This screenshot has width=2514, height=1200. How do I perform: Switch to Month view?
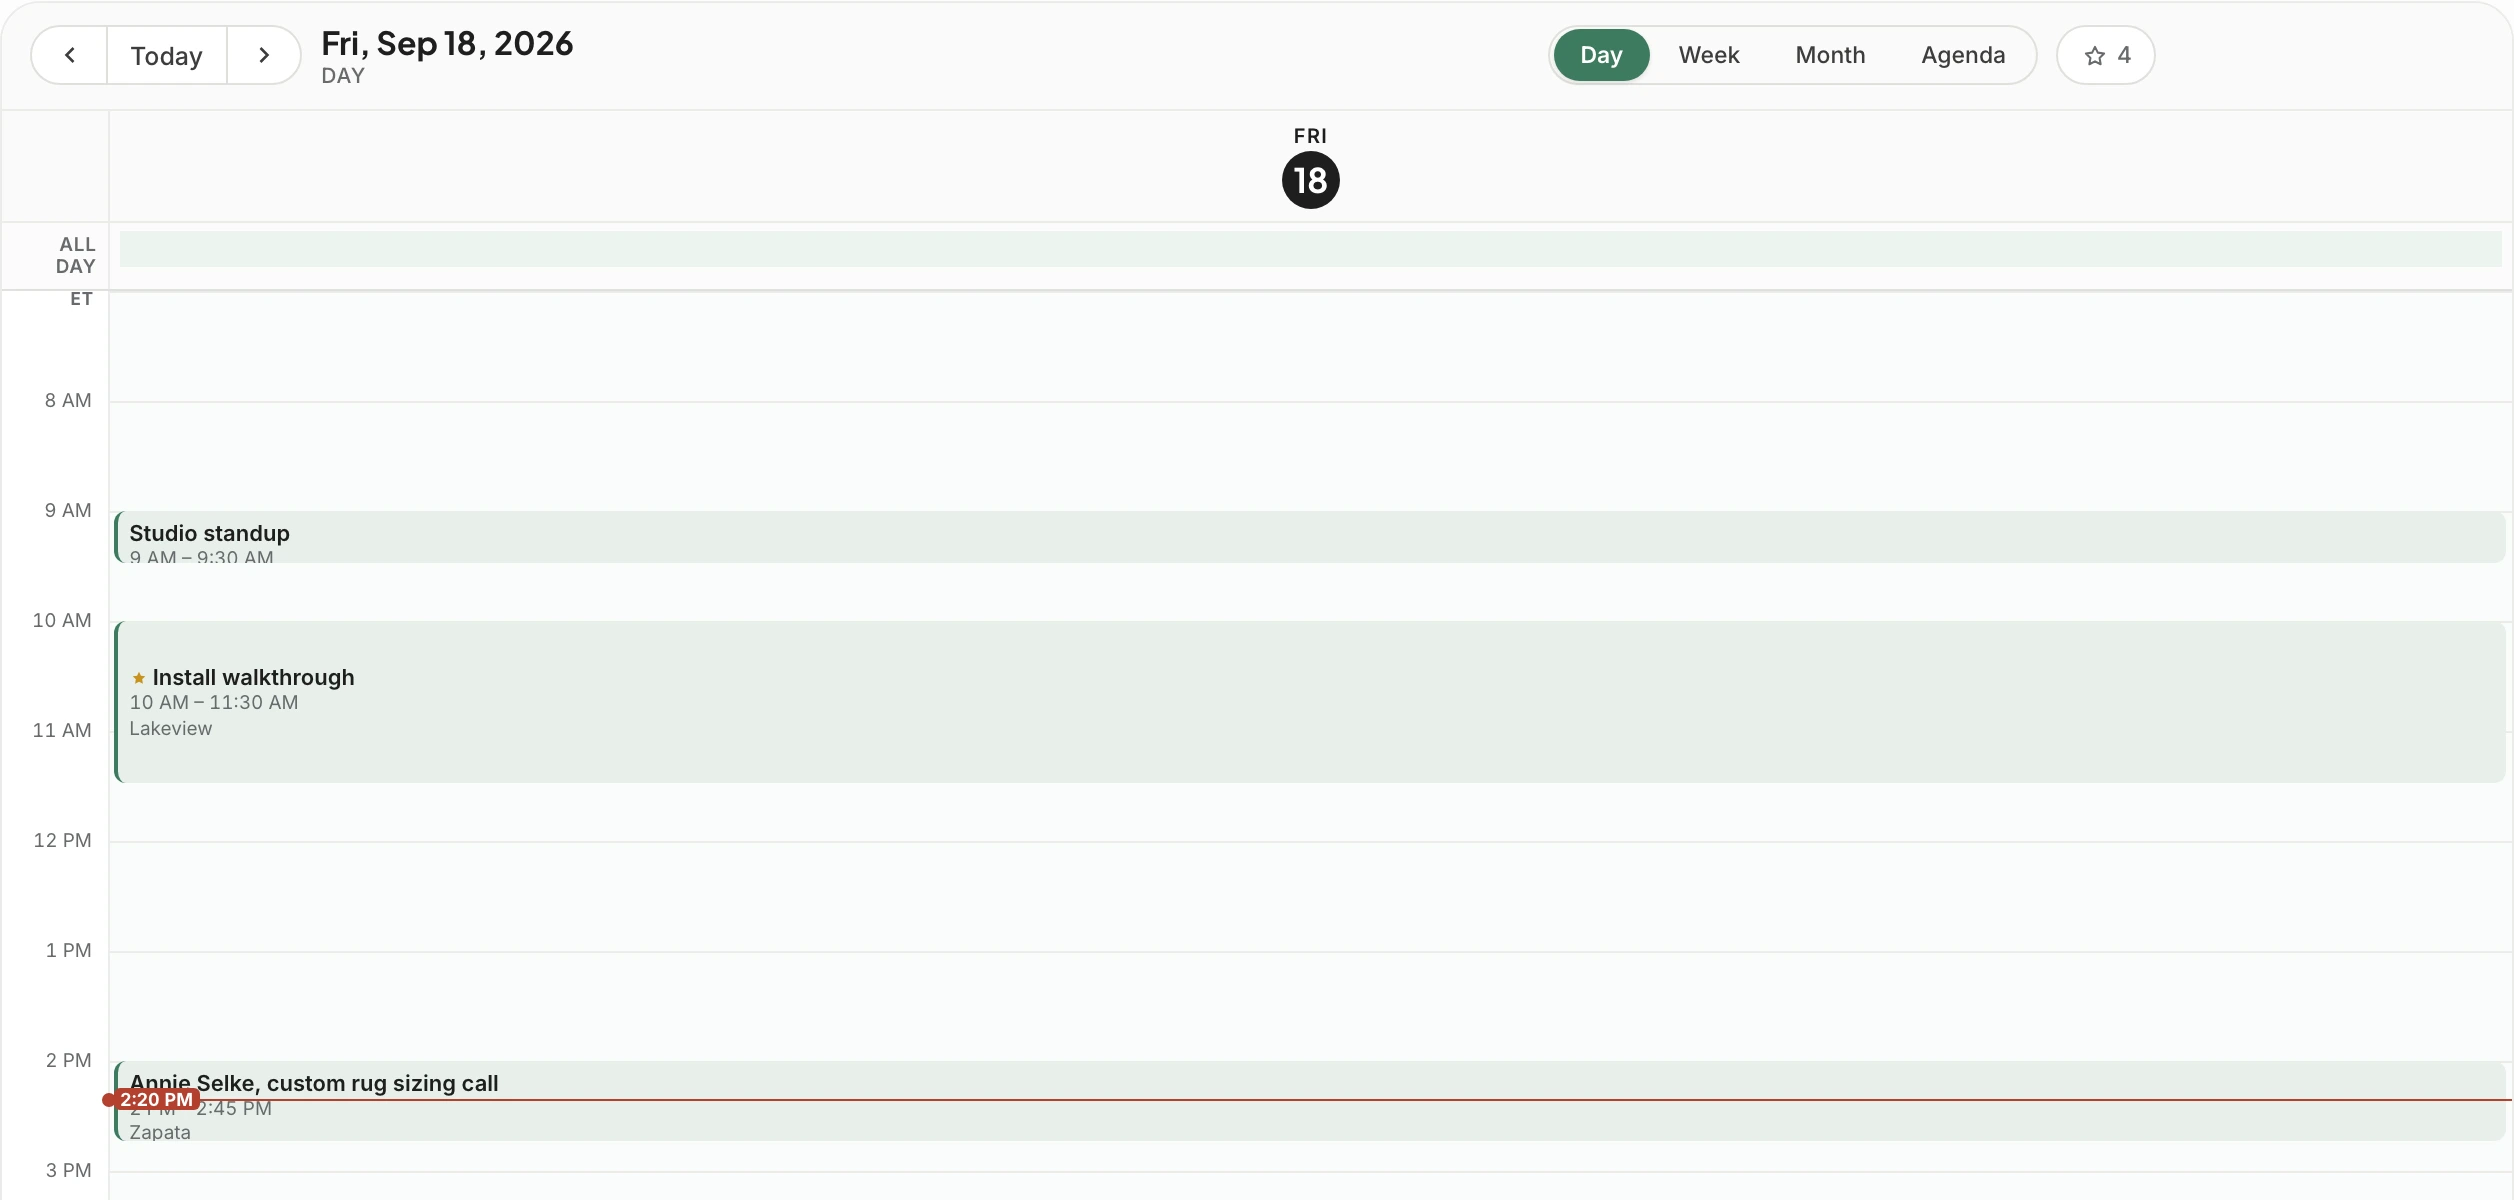coord(1830,55)
